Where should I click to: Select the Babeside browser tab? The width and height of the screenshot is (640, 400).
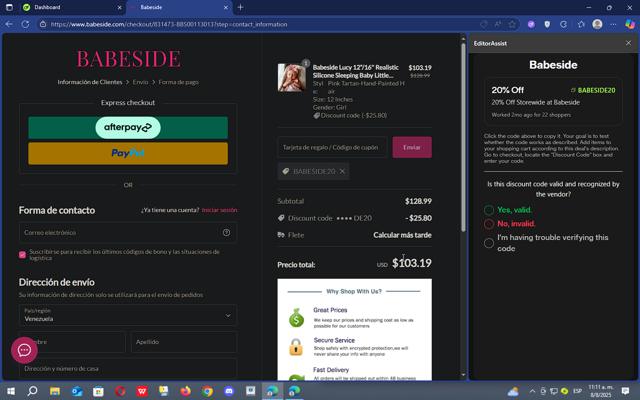[179, 7]
